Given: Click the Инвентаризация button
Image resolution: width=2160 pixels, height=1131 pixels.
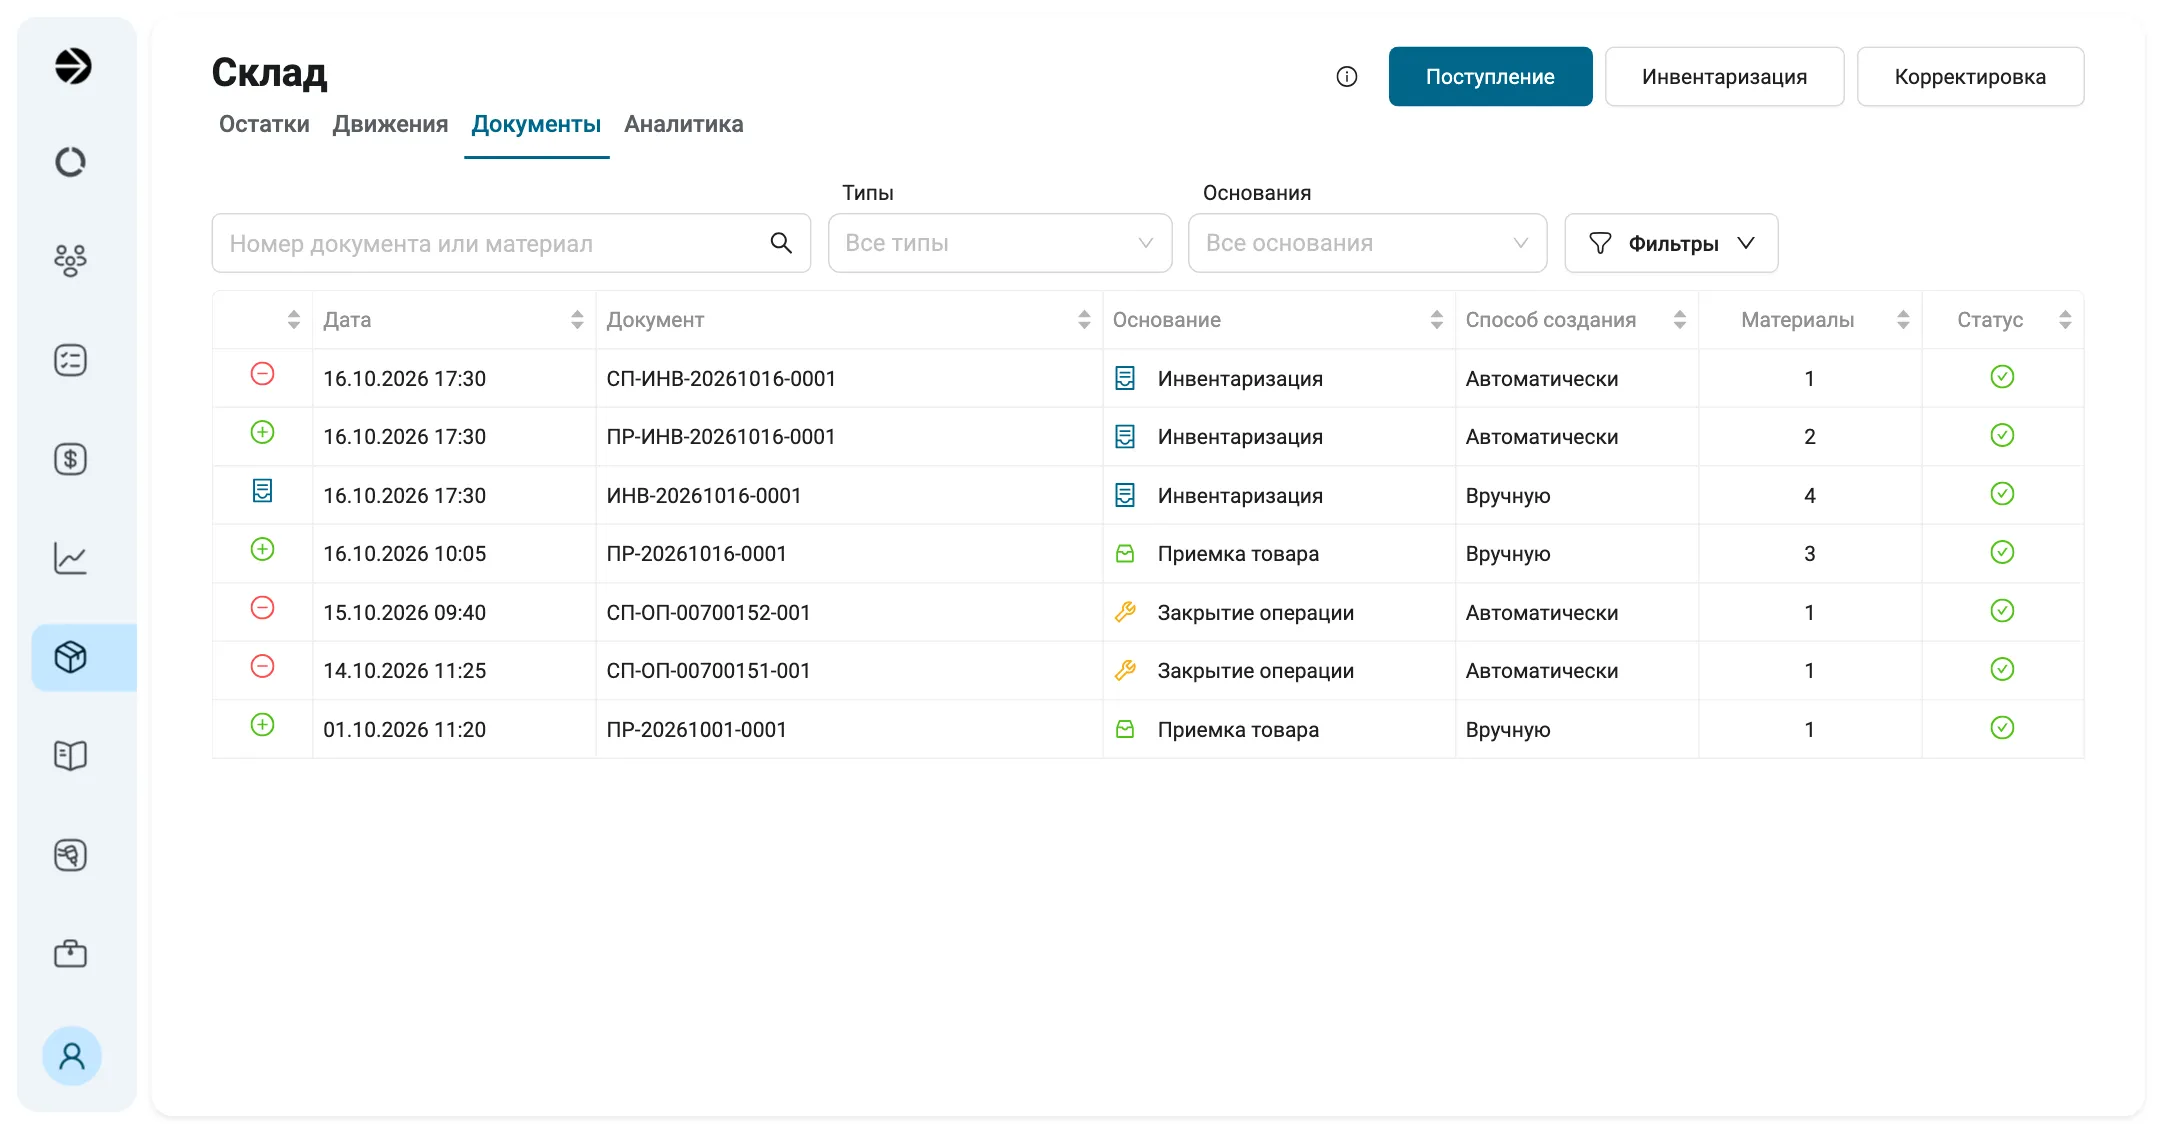Looking at the screenshot, I should coord(1724,77).
